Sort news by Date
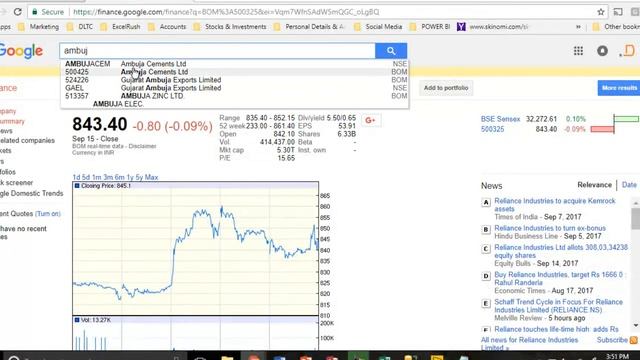 click(x=629, y=185)
